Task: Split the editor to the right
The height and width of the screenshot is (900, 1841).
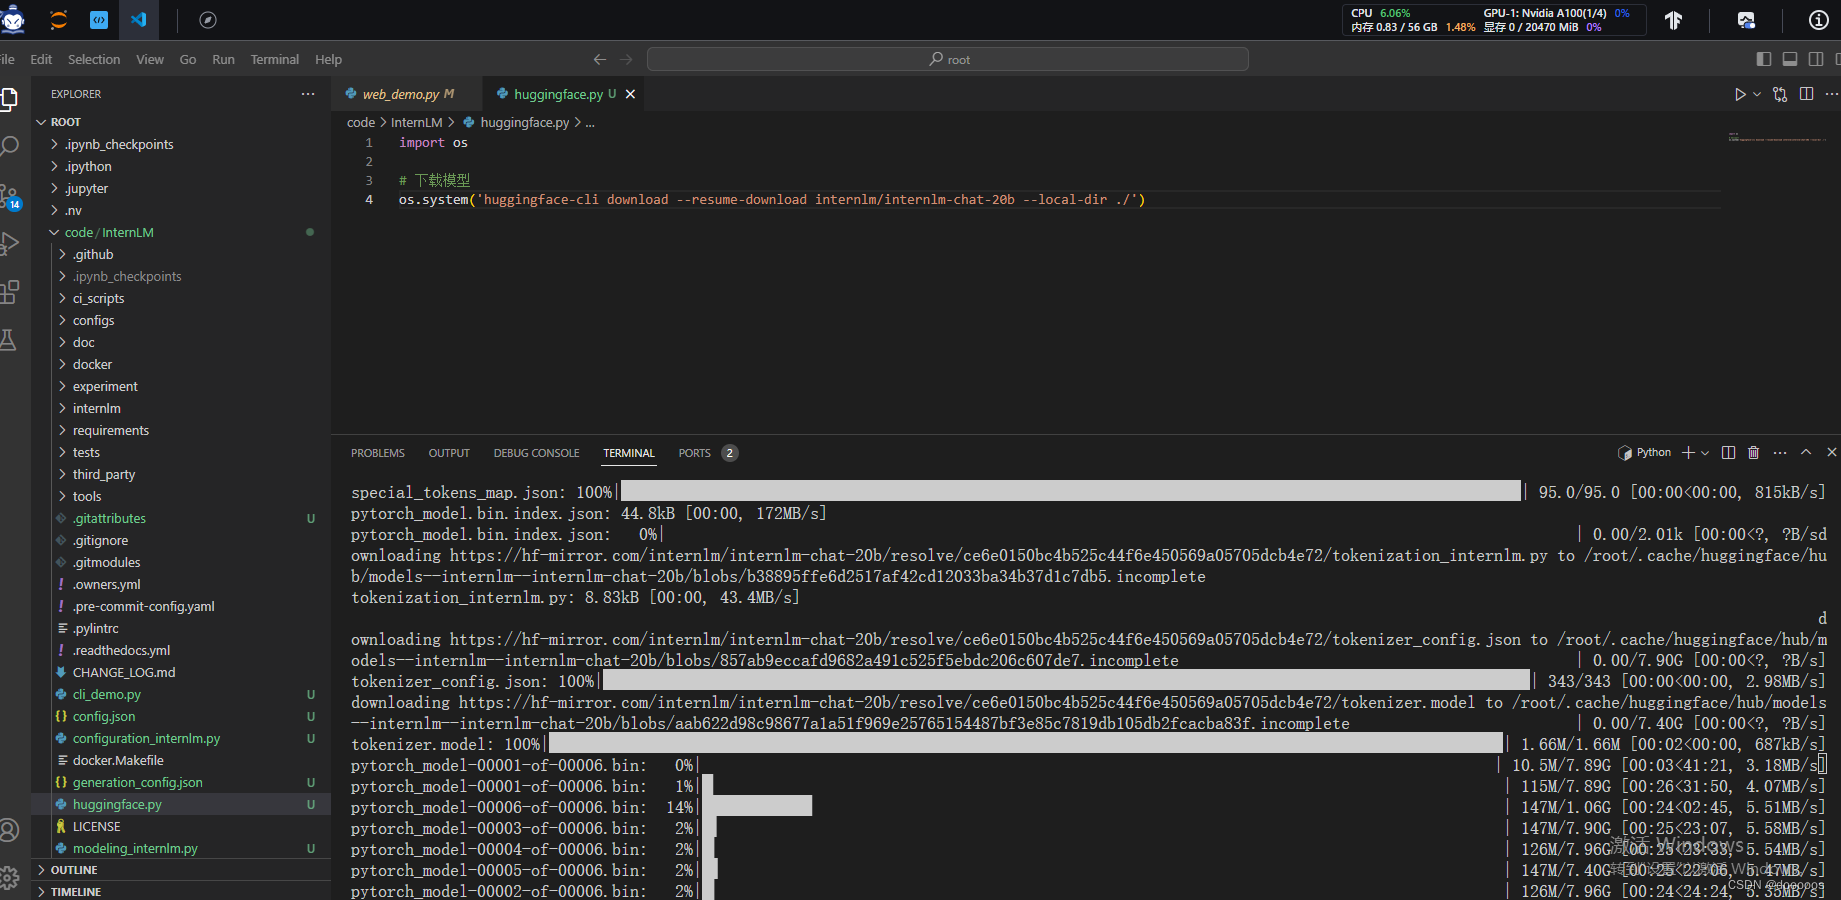Action: click(1806, 94)
